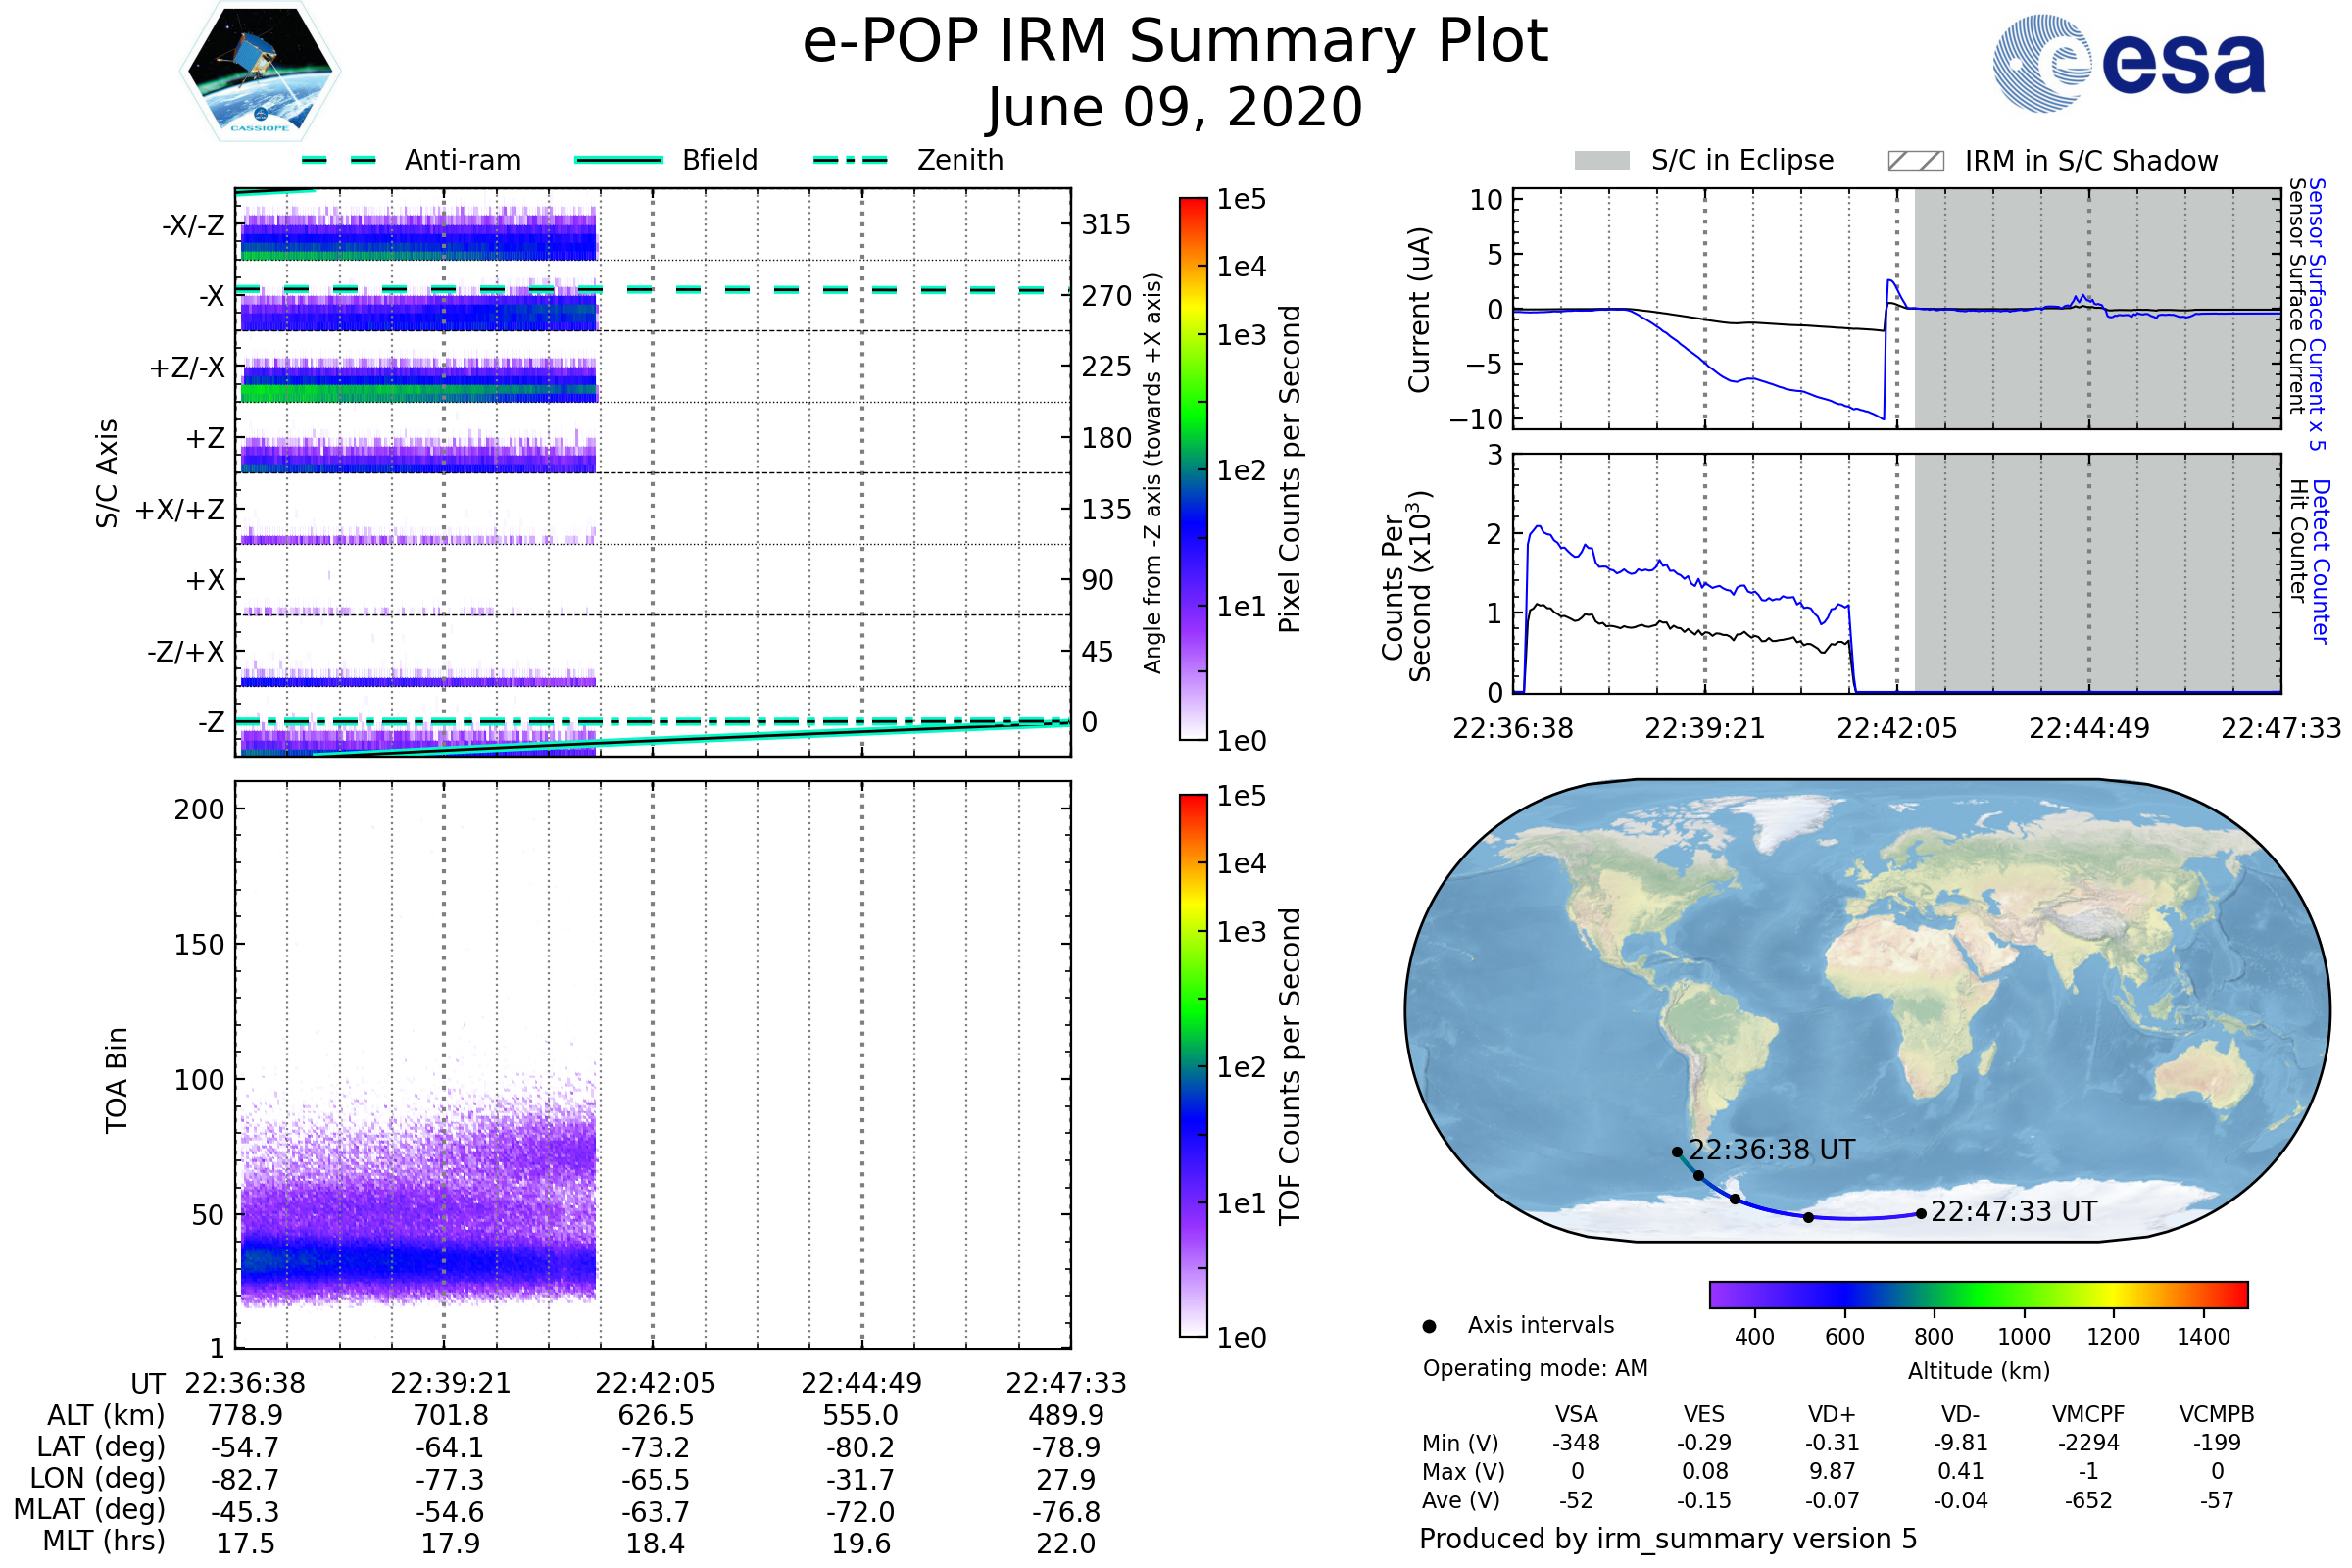Click the black Axis intervals legend dot

click(x=1429, y=1326)
